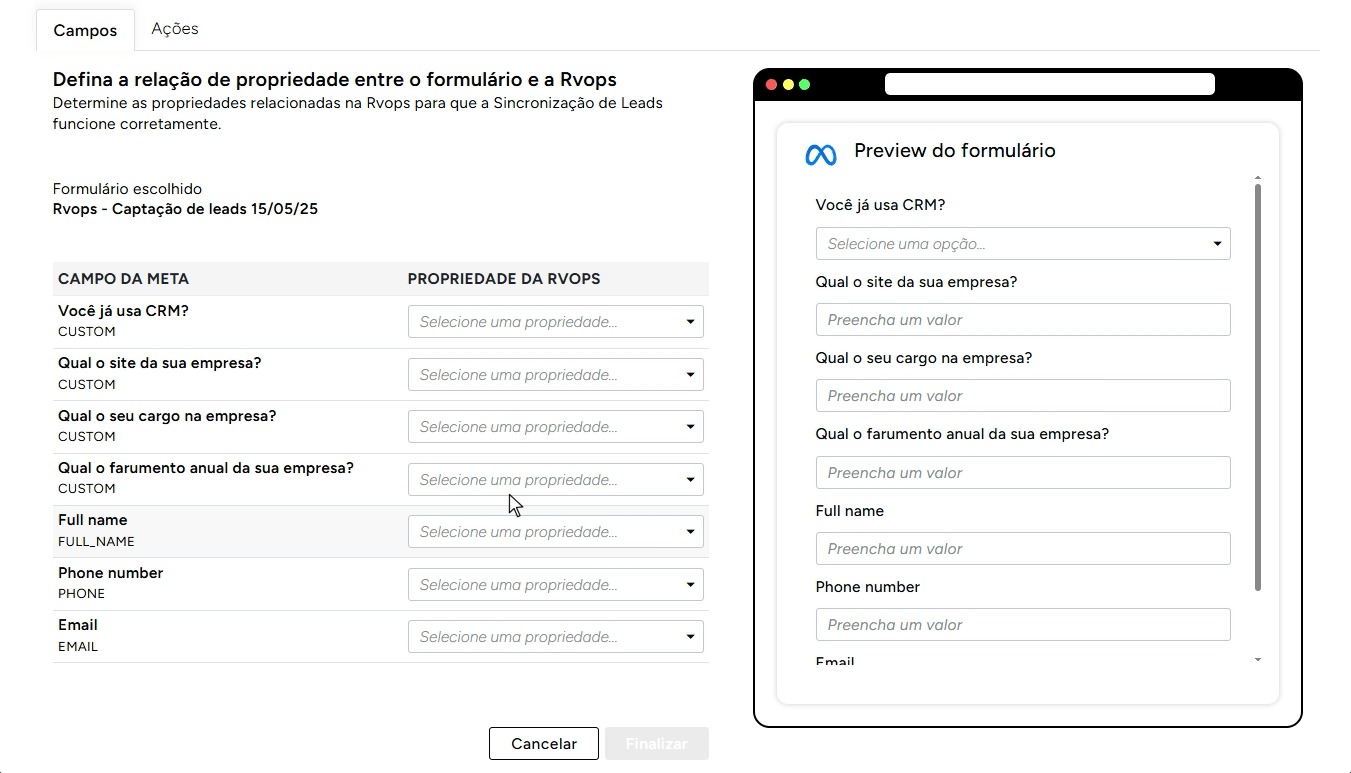Click the preview scrollbar down arrow

point(1257,660)
